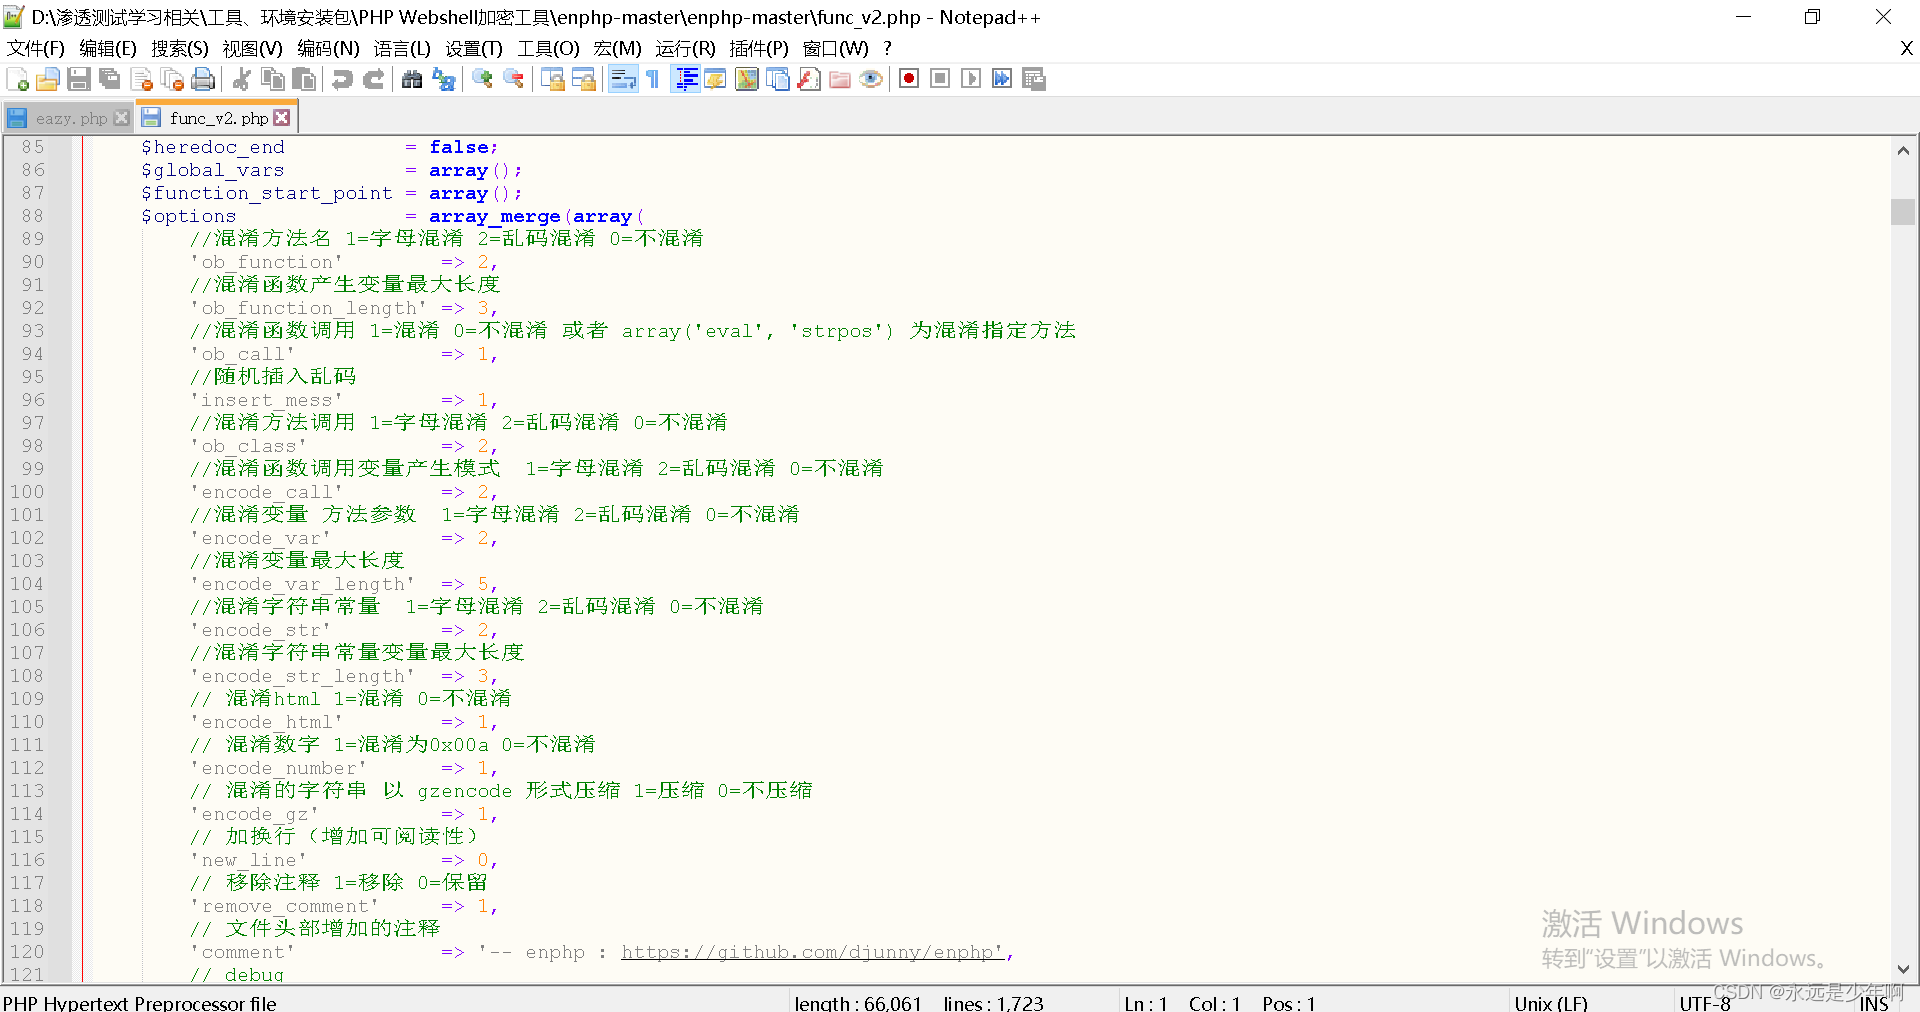Open the 语言(L) menu
Screen dimensions: 1920x1012
coord(402,48)
